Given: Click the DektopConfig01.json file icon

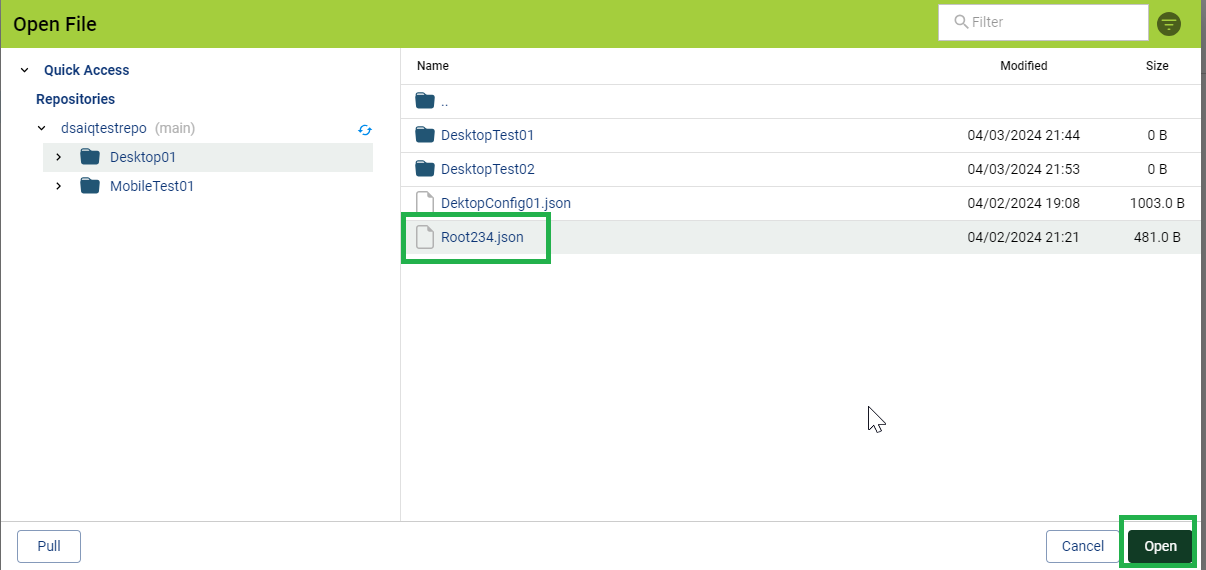Looking at the screenshot, I should click(x=425, y=203).
